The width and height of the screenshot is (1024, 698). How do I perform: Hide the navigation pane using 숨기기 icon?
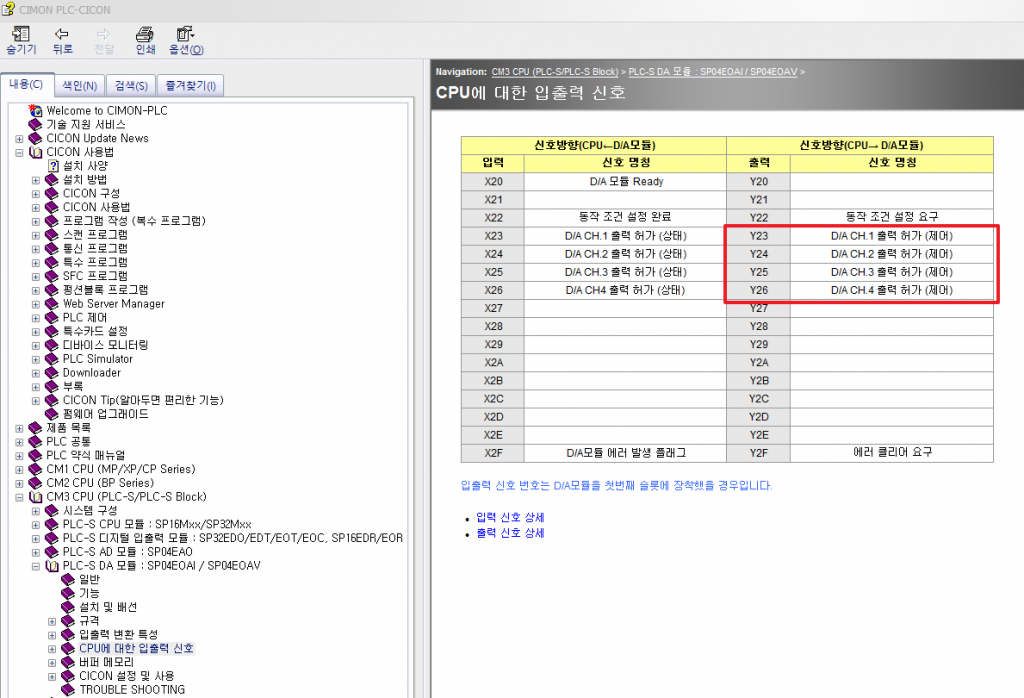(20, 38)
